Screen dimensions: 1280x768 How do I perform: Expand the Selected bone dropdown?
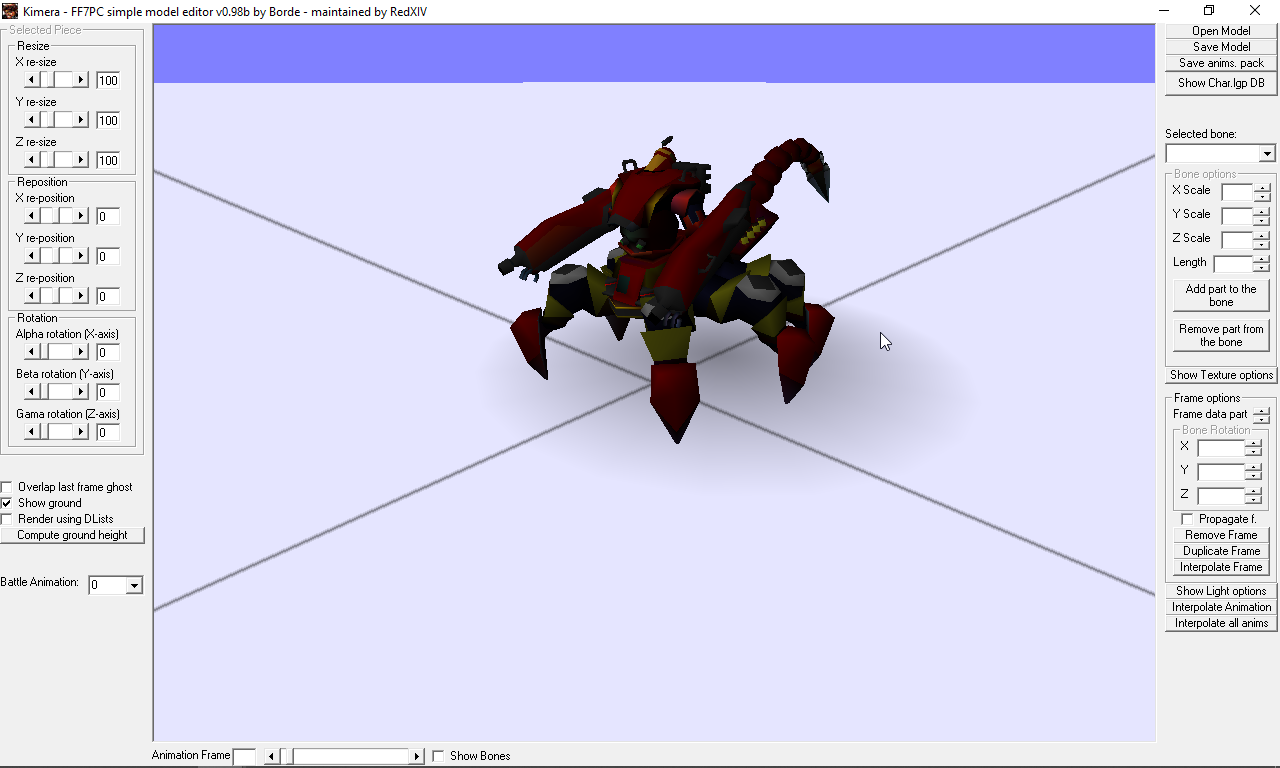coord(1267,154)
